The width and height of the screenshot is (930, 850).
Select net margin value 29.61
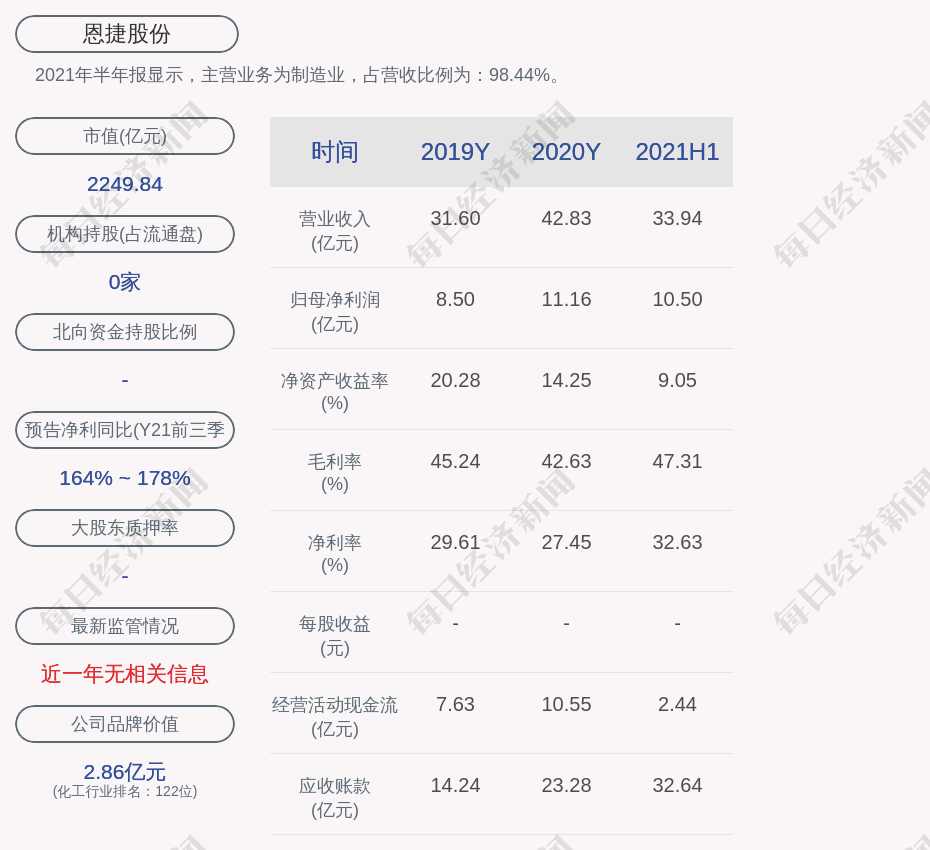click(x=455, y=542)
